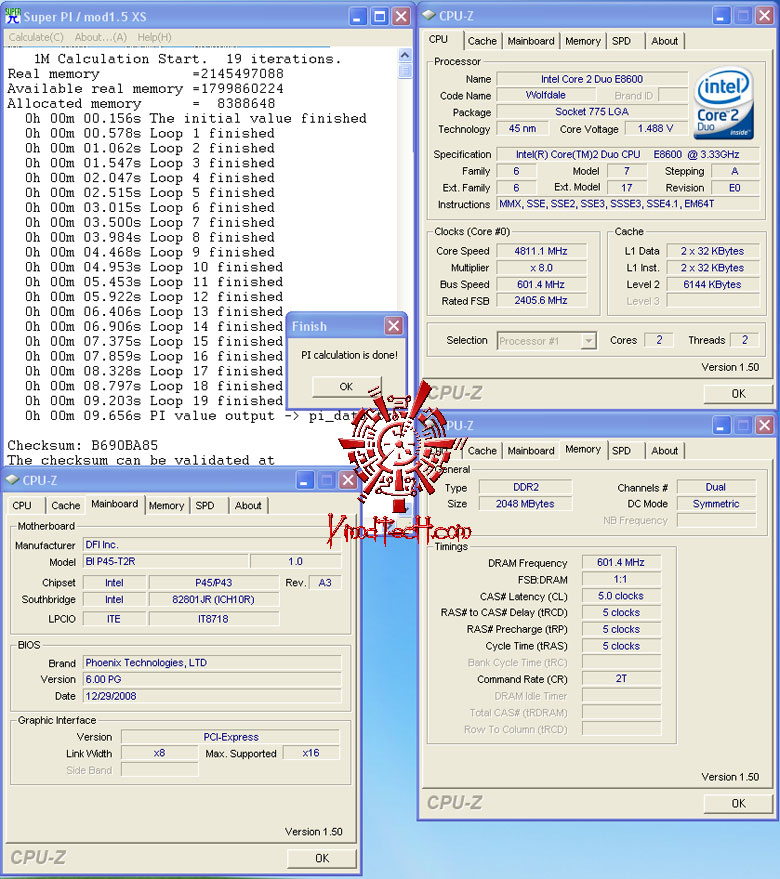Switch to SPD tab in Mainboard window
780x879 pixels.
point(205,506)
